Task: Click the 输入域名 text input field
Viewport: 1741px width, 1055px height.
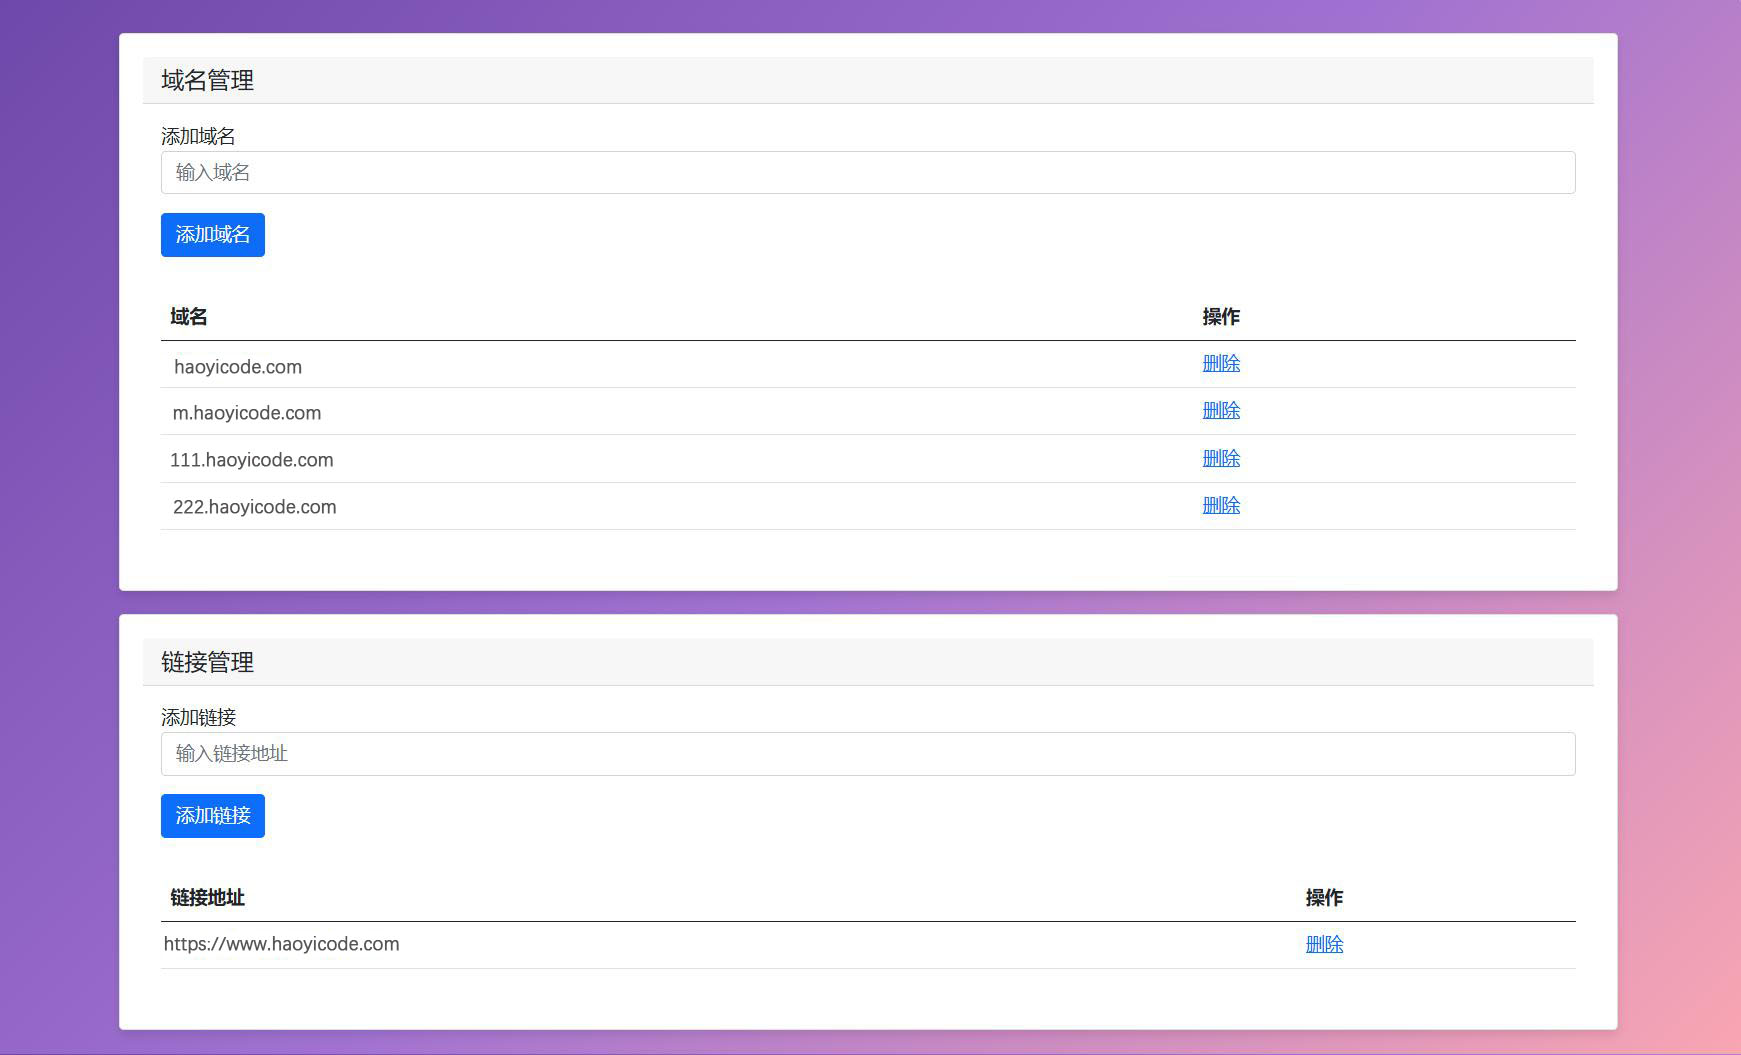Action: pos(867,173)
